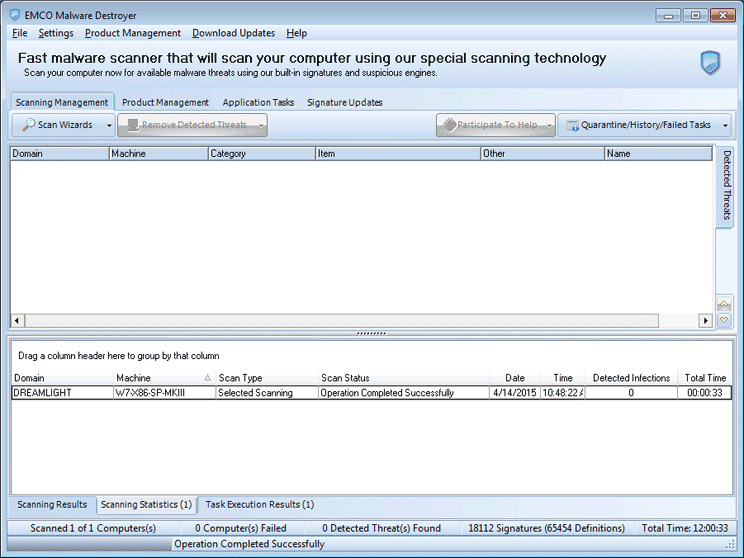Switch to the Signature Updates tab
This screenshot has height=558, width=744.
(x=344, y=102)
